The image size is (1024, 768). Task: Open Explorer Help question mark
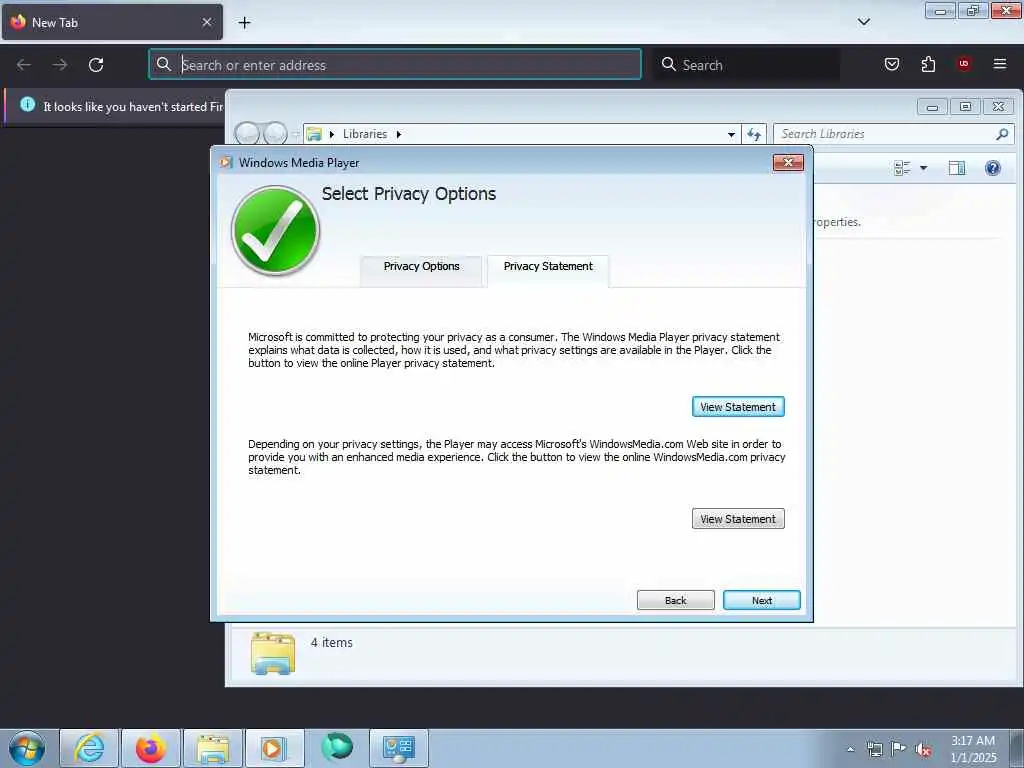pos(993,168)
